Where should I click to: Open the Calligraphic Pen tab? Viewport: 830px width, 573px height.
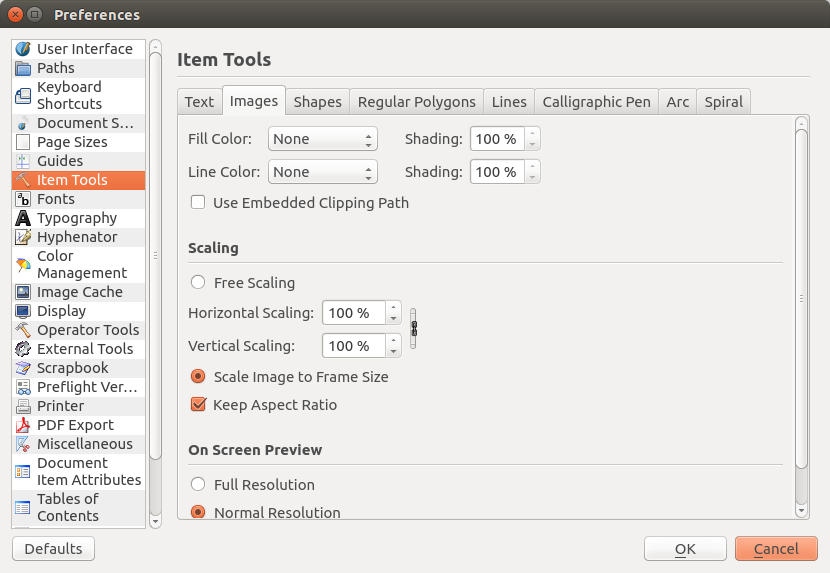(596, 102)
